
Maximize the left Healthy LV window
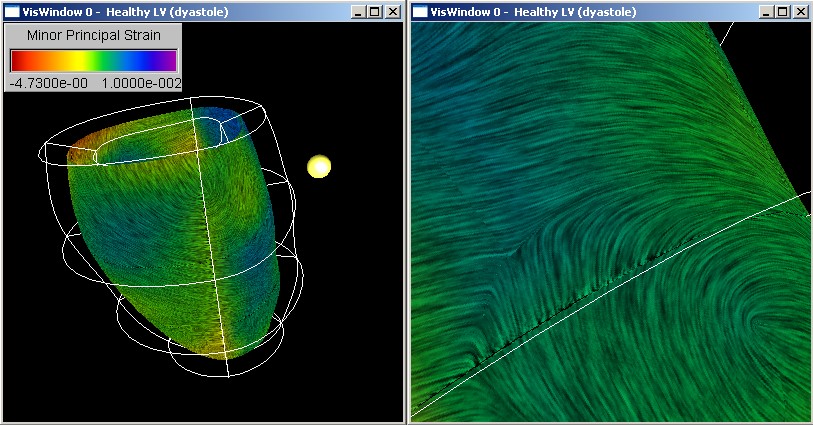point(375,11)
